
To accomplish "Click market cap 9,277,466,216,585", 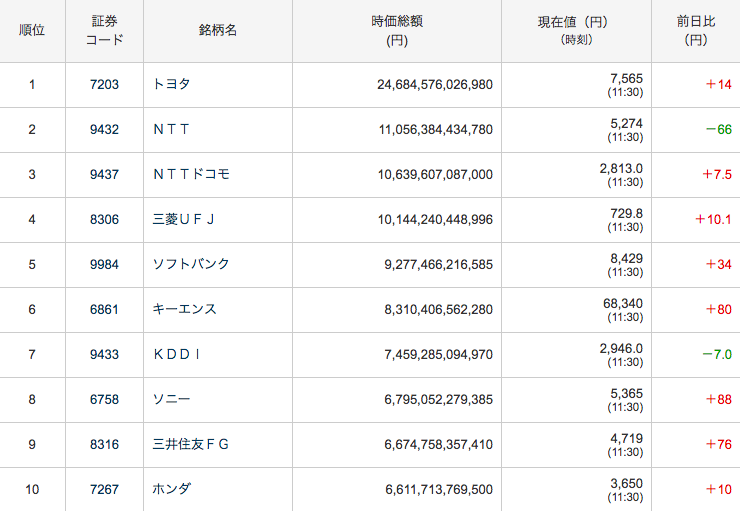I will pos(438,264).
